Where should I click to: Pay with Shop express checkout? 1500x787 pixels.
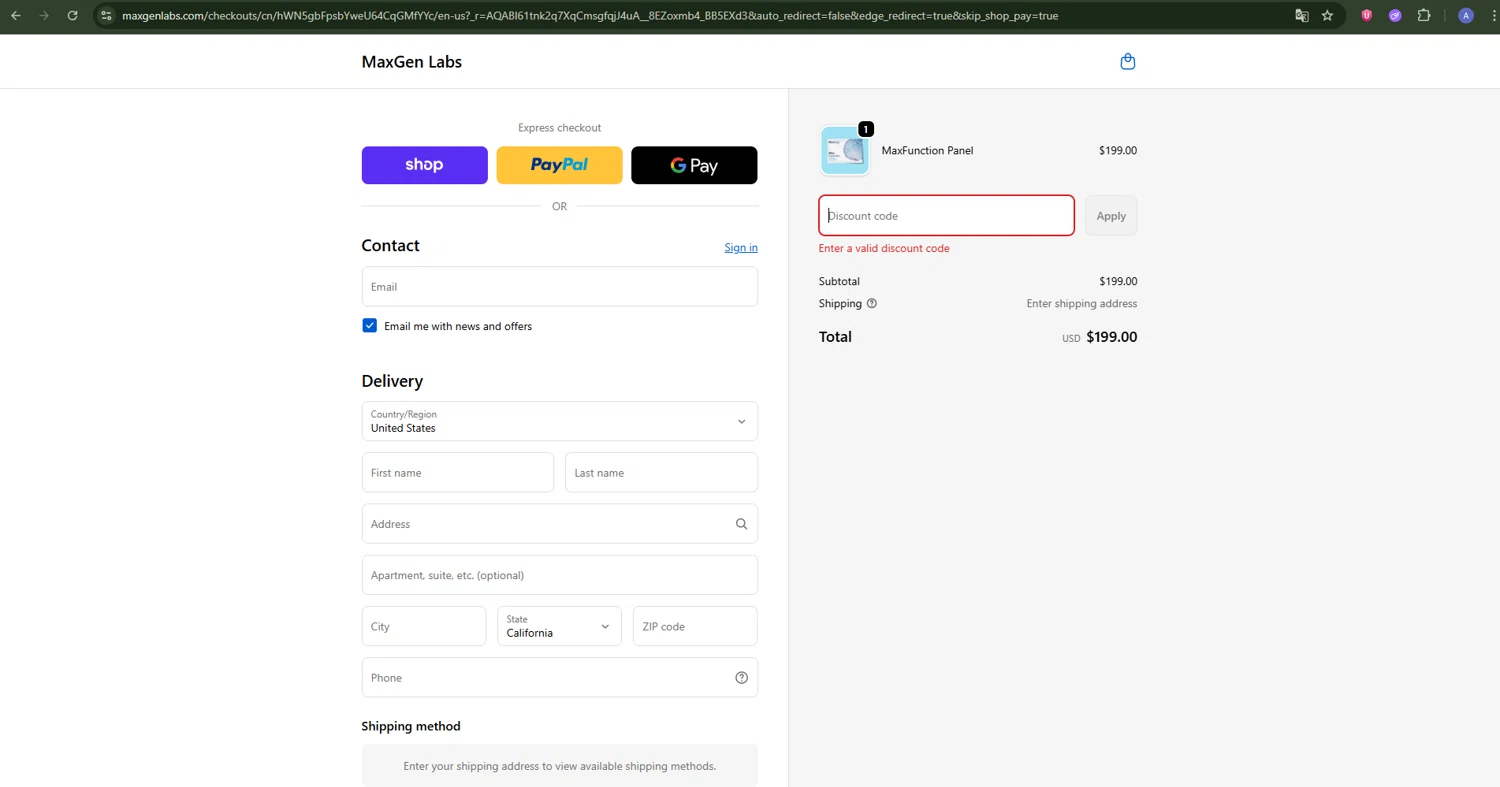click(x=424, y=165)
